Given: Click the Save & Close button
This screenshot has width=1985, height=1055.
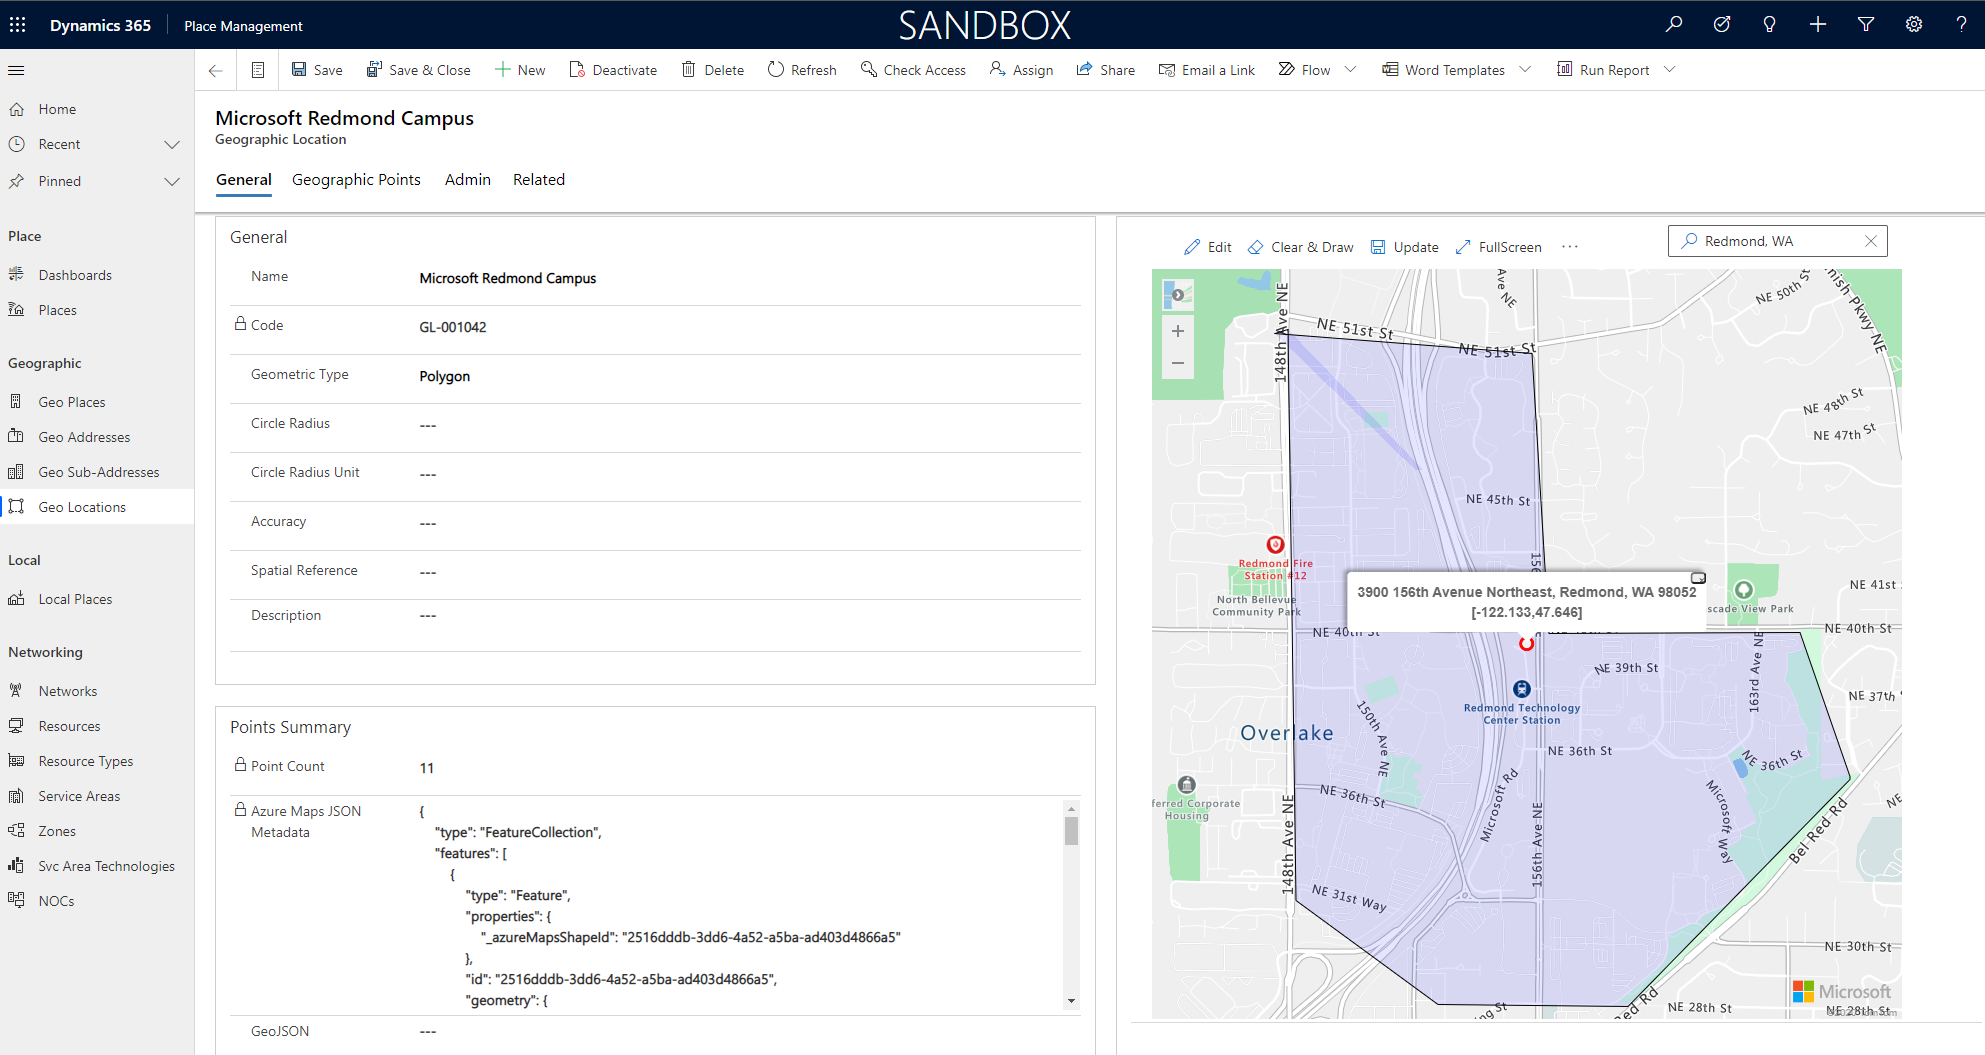Looking at the screenshot, I should (x=418, y=69).
